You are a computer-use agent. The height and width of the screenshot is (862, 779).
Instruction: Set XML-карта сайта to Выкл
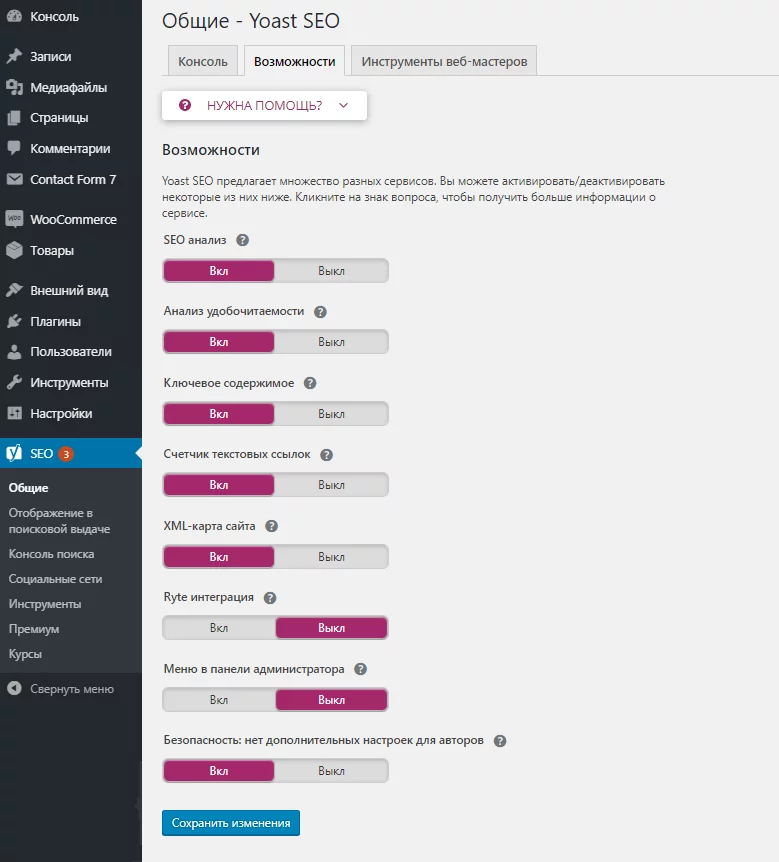(x=331, y=557)
